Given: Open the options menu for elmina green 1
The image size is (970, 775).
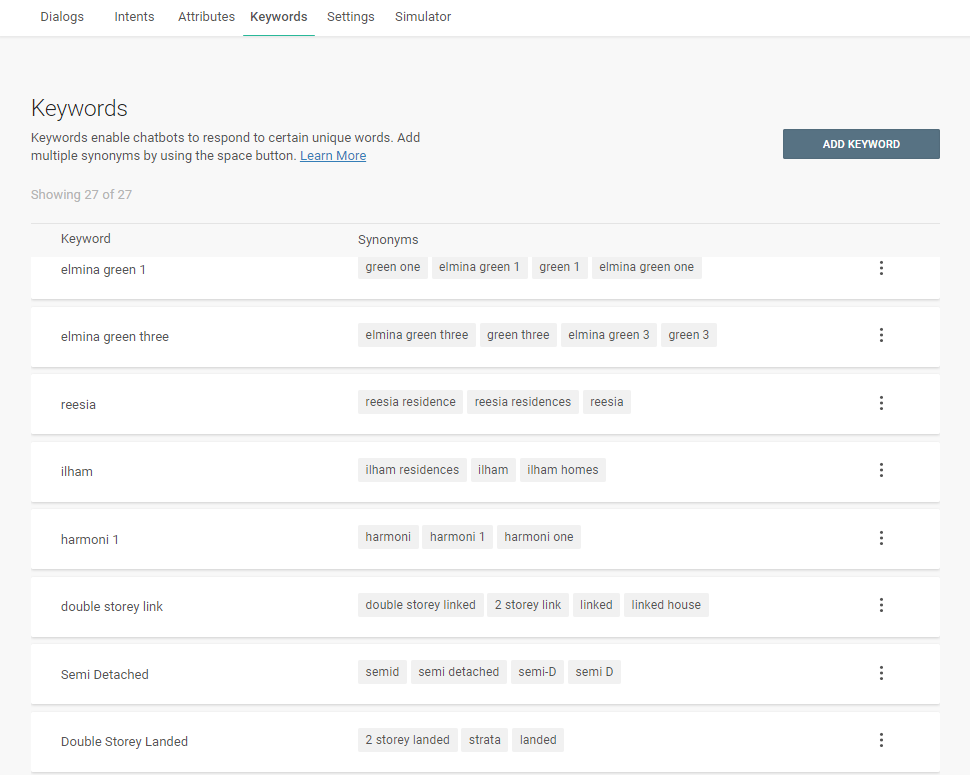Looking at the screenshot, I should pos(881,268).
